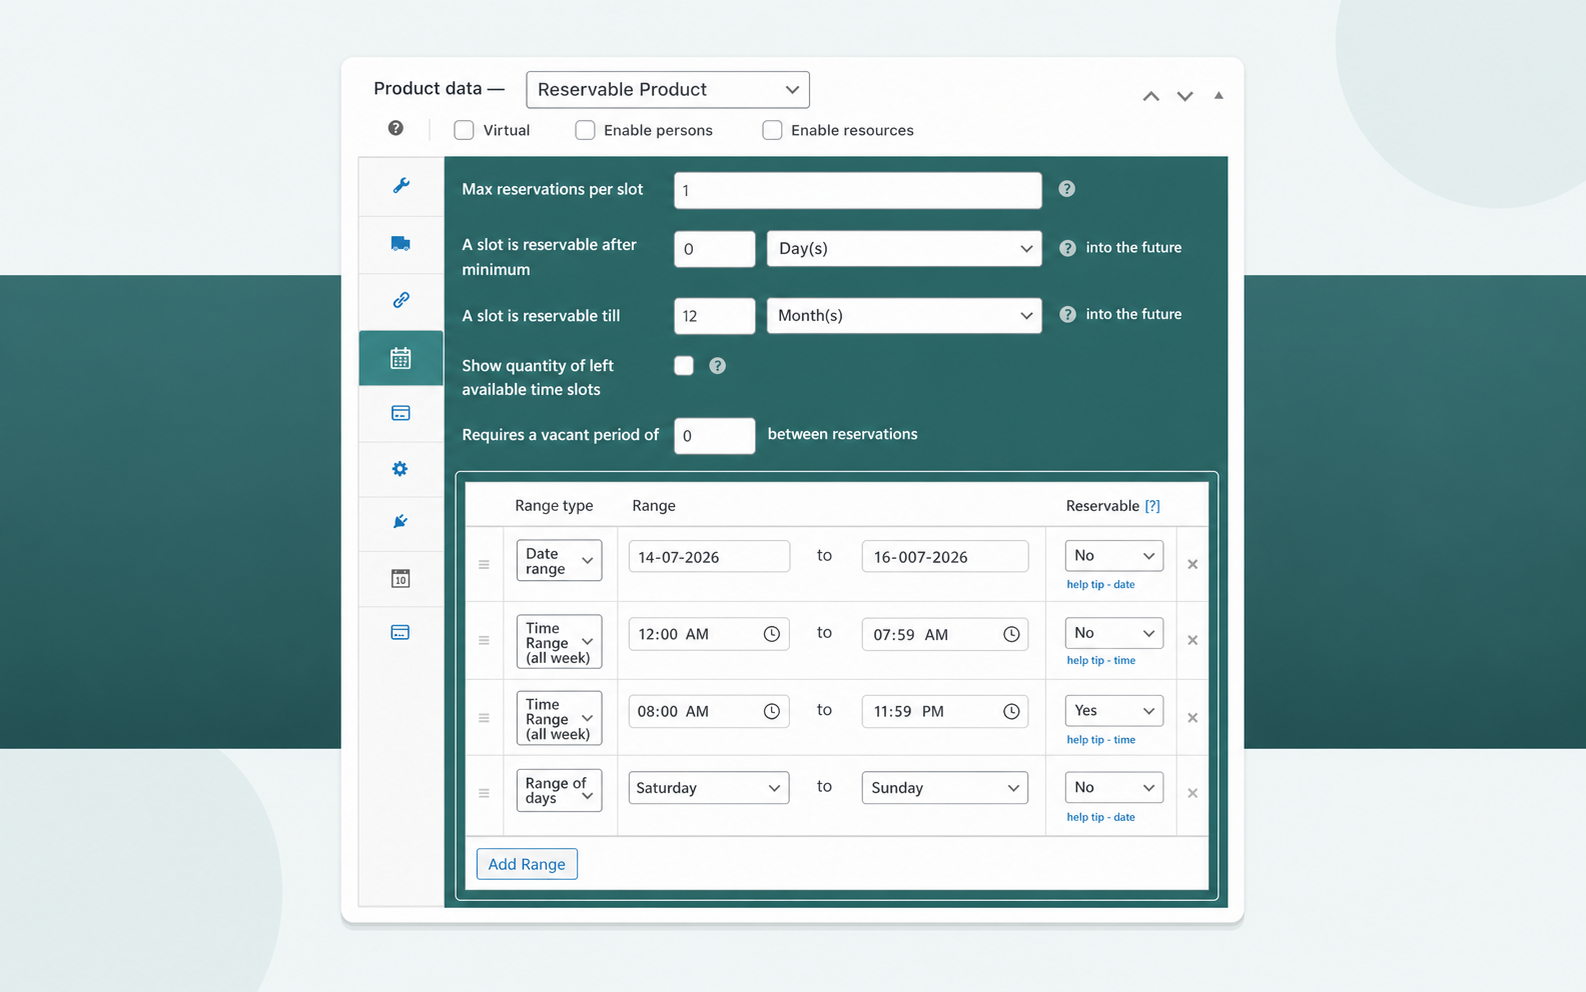
Task: Click help icon for Show quantity checkbox
Action: click(x=717, y=366)
